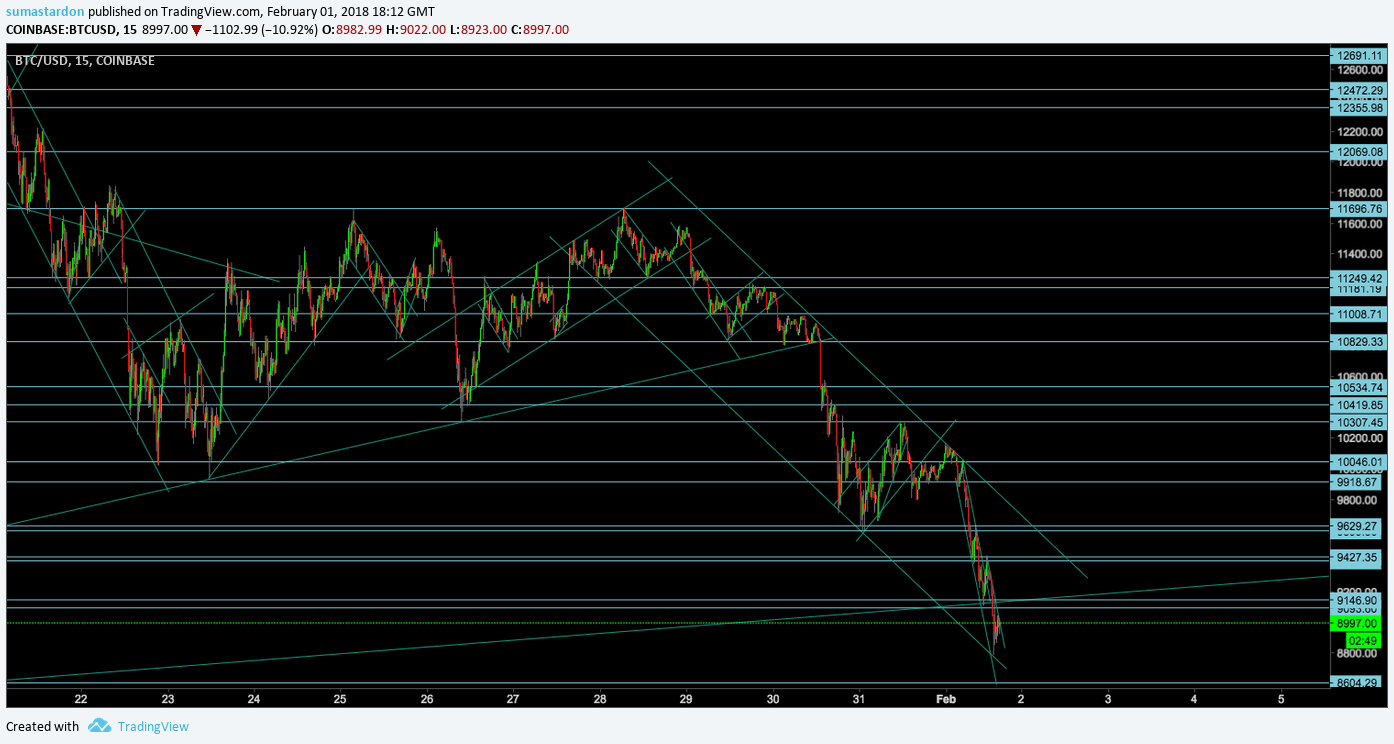Click the close value C:8997.00
Image resolution: width=1394 pixels, height=744 pixels.
(540, 30)
